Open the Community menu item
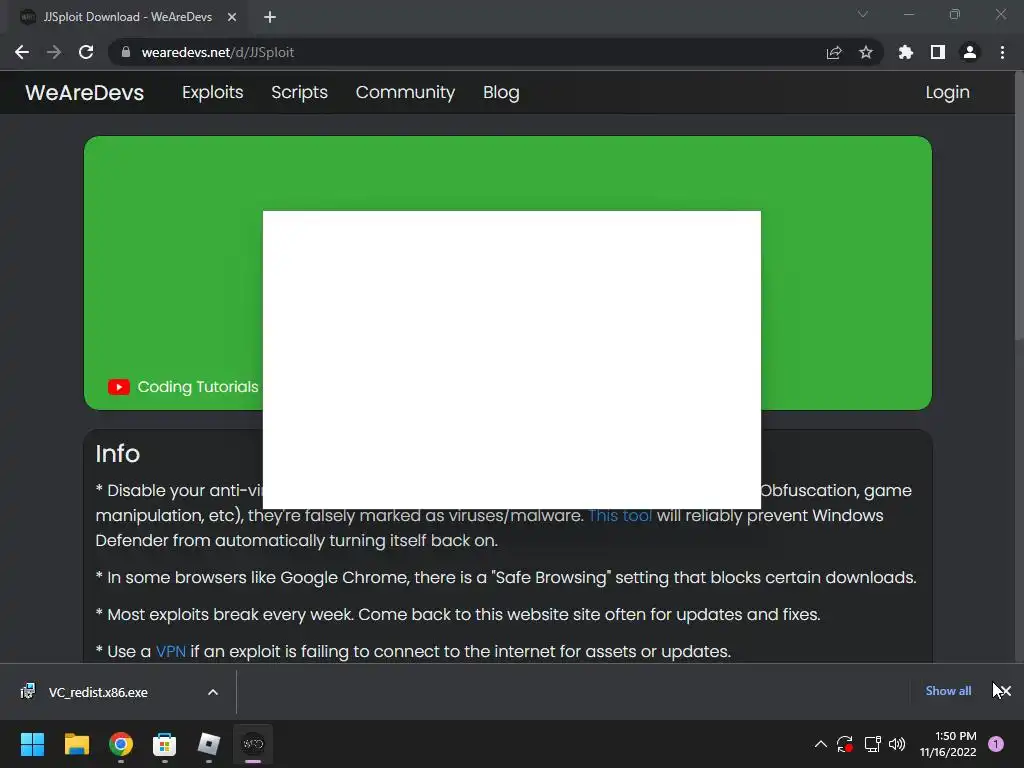This screenshot has height=768, width=1024. pyautogui.click(x=405, y=92)
